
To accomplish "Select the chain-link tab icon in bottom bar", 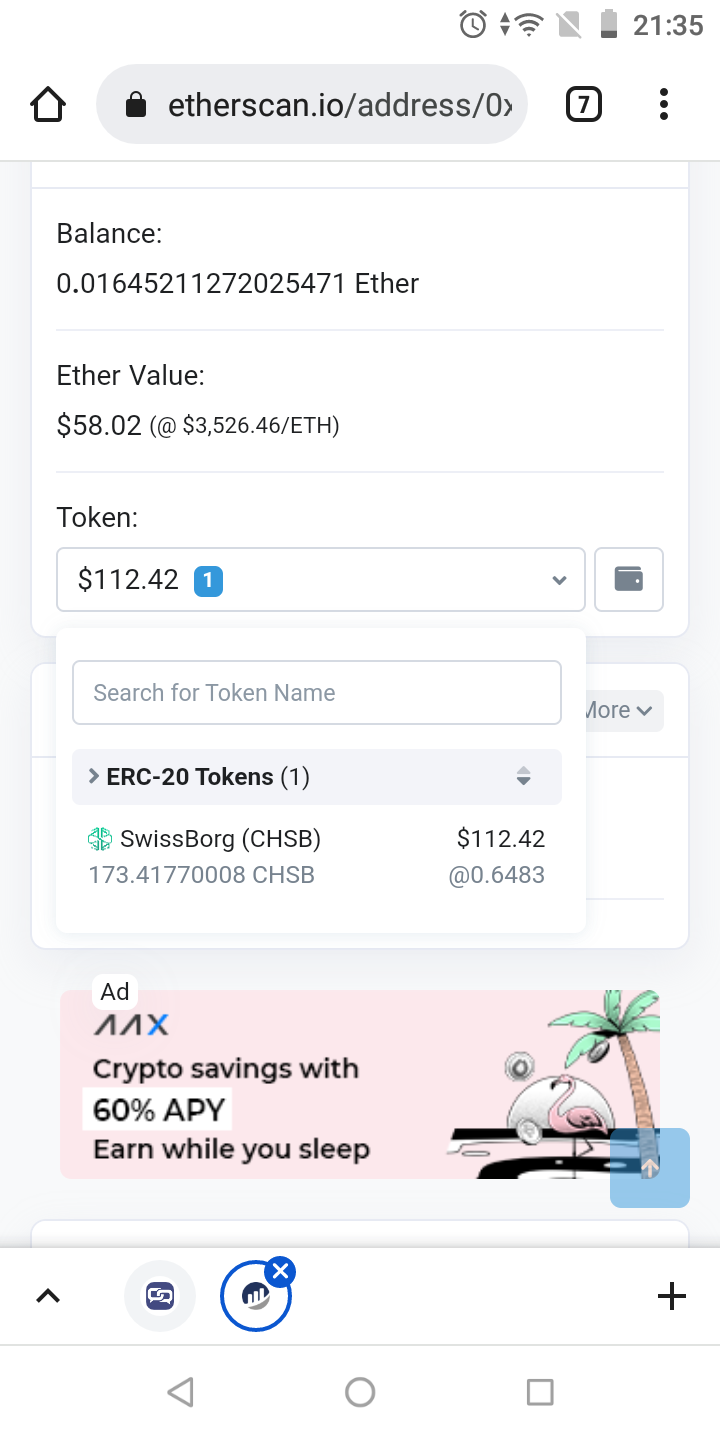I will click(160, 1296).
